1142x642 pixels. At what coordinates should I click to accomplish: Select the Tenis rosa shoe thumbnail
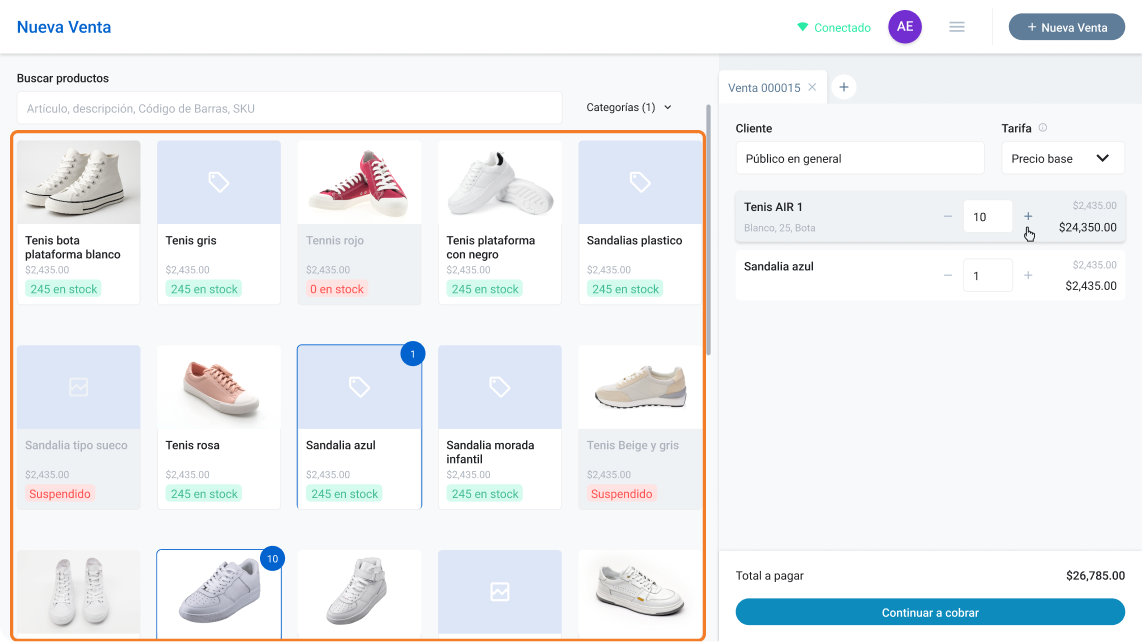218,387
